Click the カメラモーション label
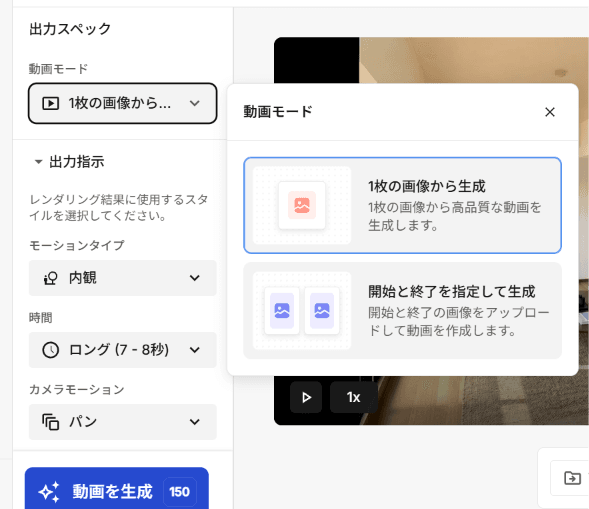The width and height of the screenshot is (589, 509). click(x=77, y=390)
